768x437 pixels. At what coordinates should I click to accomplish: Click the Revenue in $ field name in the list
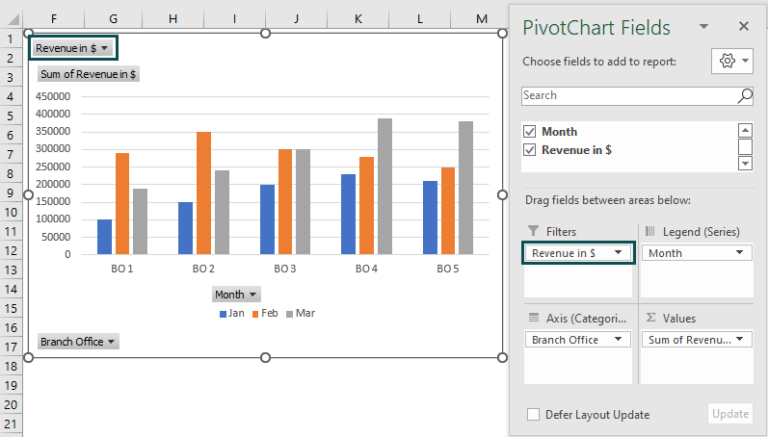point(576,149)
